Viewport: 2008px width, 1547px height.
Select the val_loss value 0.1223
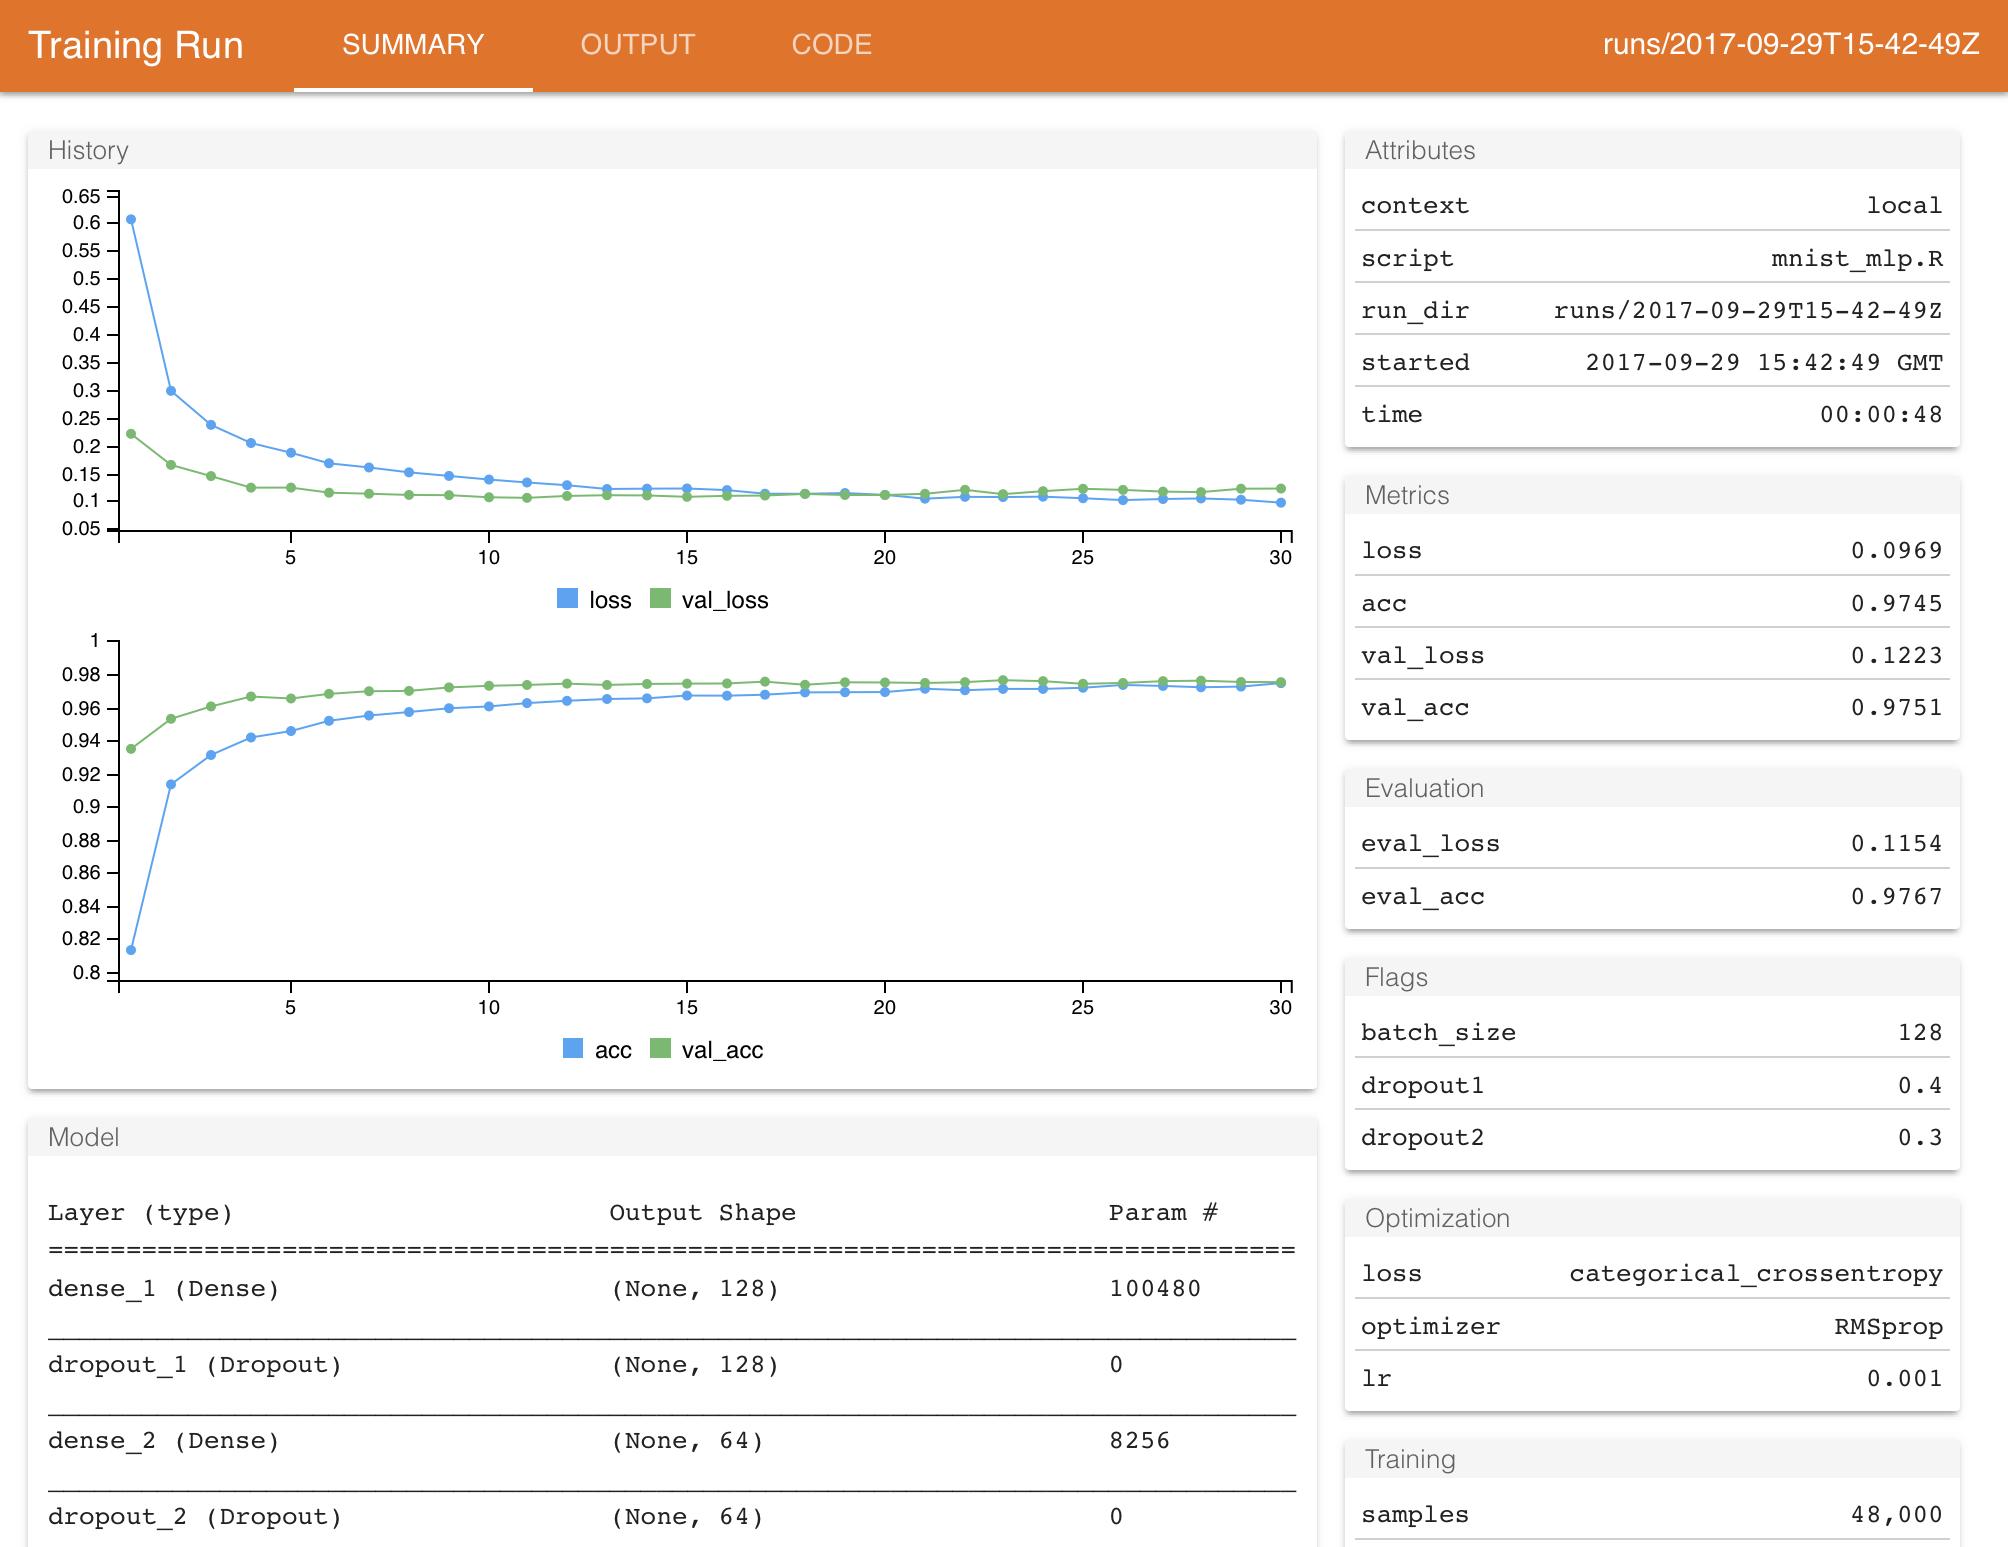(1897, 655)
